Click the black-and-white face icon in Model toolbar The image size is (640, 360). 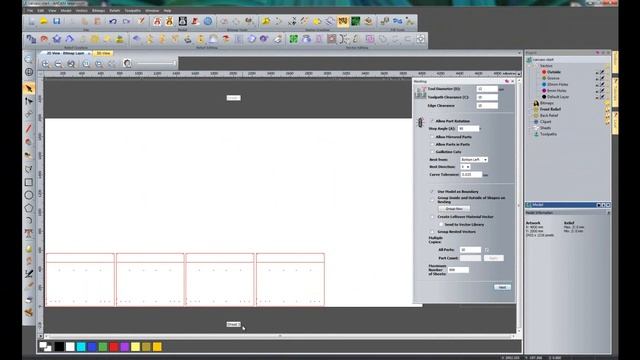click(182, 21)
